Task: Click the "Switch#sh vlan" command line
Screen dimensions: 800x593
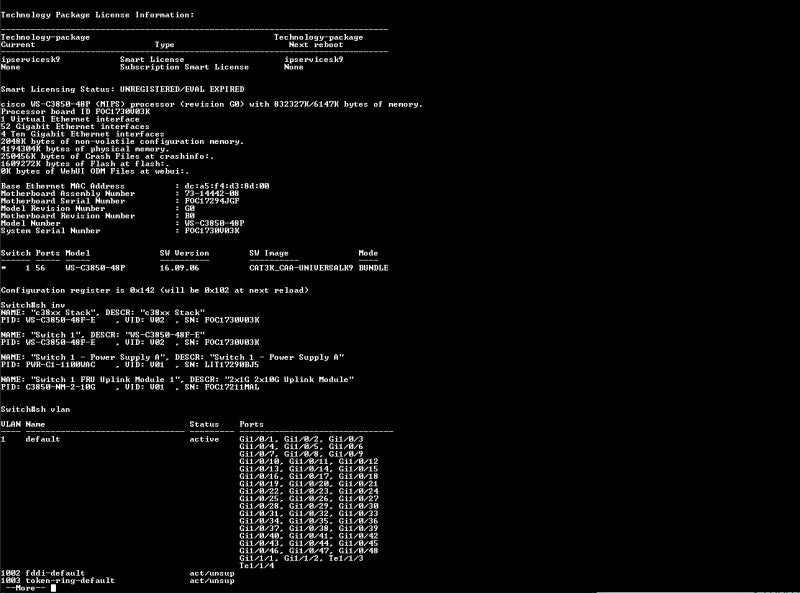Action: click(x=36, y=410)
